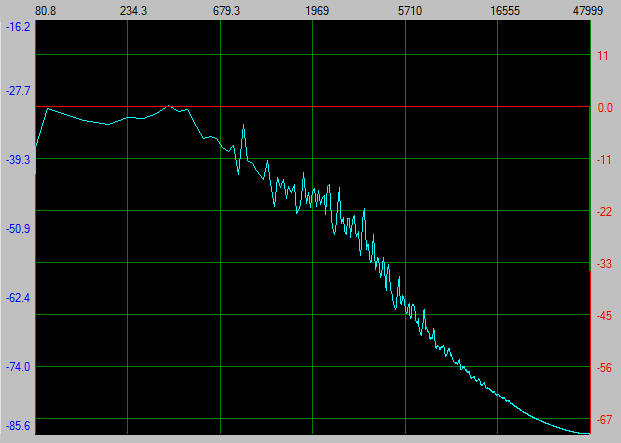The image size is (621, 443).
Task: Click the red -67 scale label
Action: tap(605, 420)
